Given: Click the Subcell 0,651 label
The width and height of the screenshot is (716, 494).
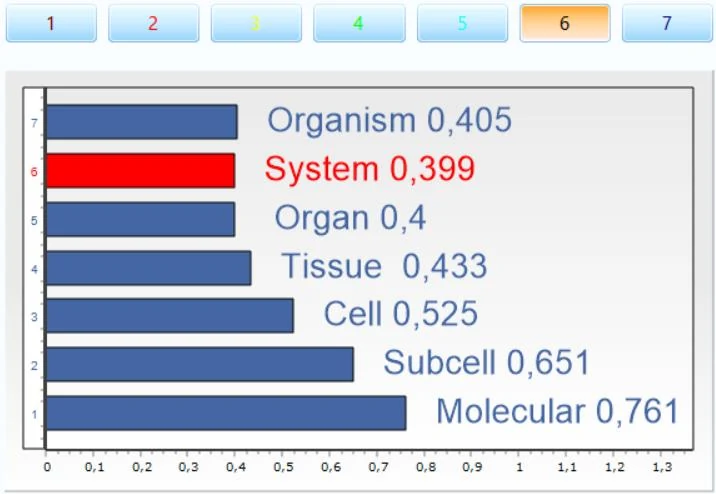Looking at the screenshot, I should tap(487, 363).
